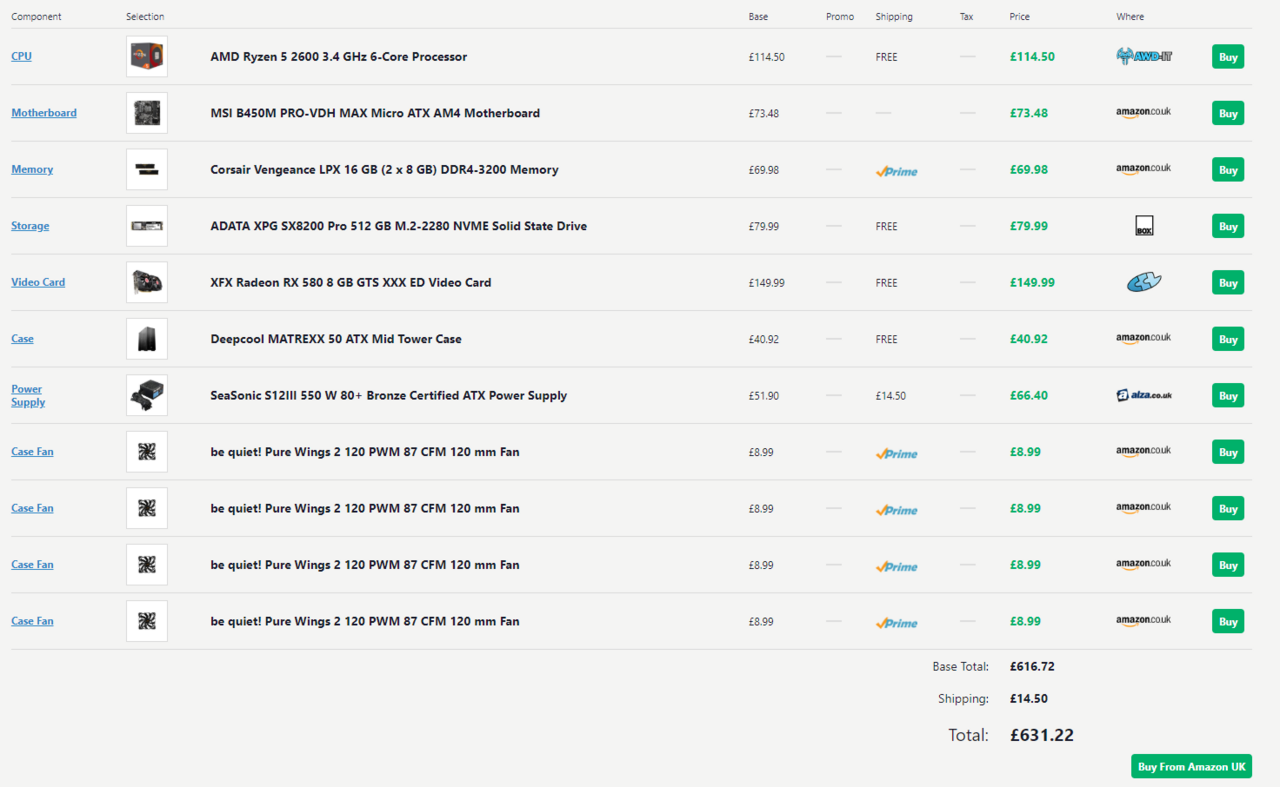Viewport: 1280px width, 787px height.
Task: Click the green £40.92 case price
Action: point(1029,339)
